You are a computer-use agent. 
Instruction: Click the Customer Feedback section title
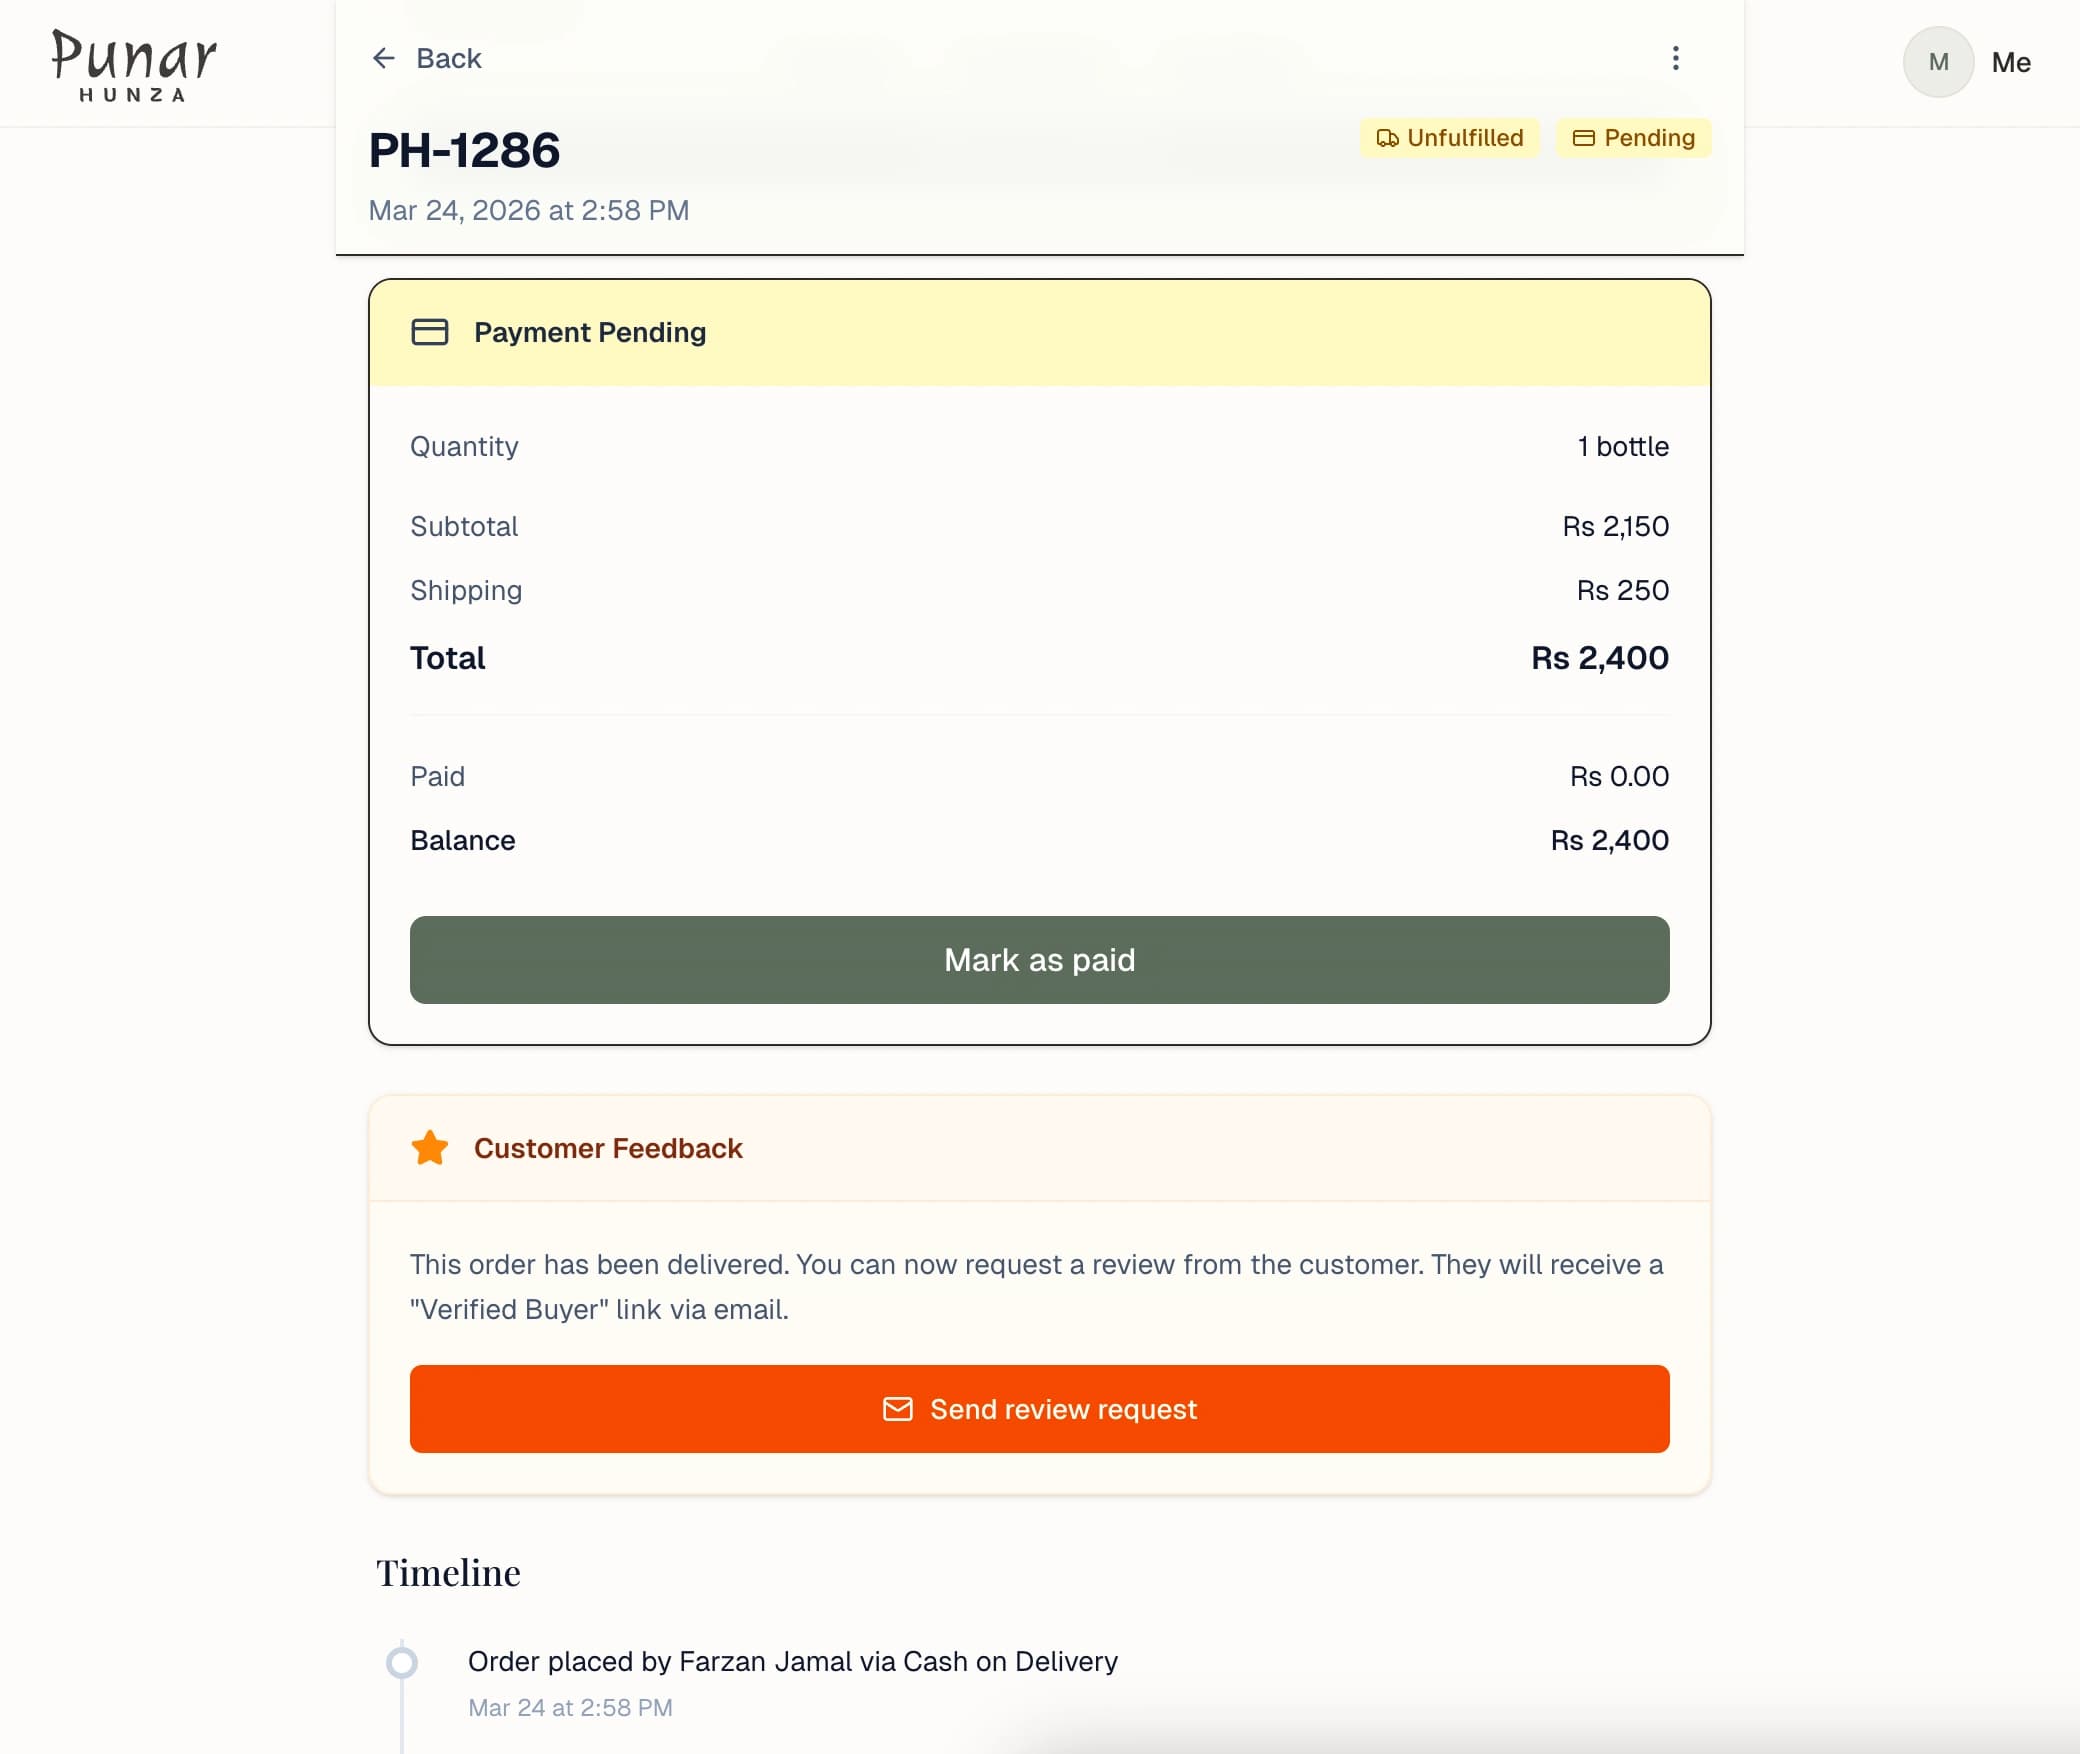608,1148
